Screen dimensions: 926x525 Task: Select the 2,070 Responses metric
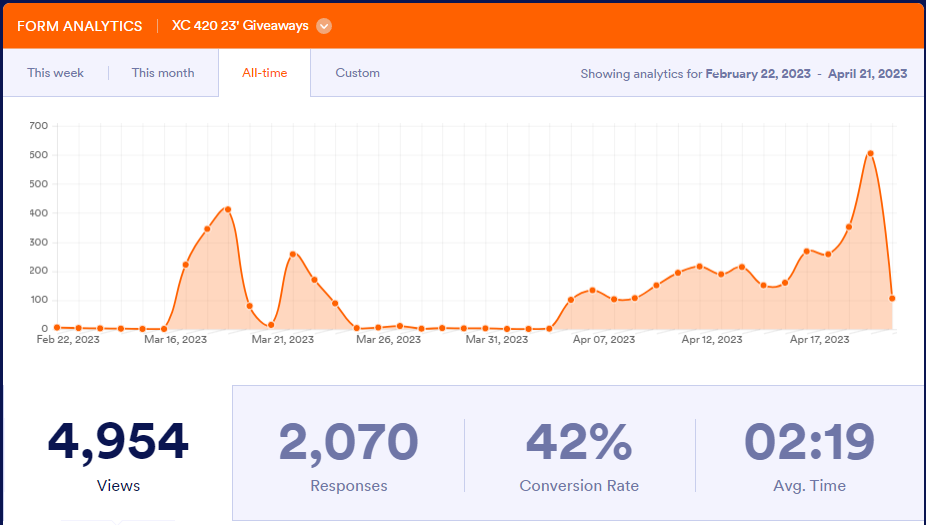pyautogui.click(x=348, y=455)
